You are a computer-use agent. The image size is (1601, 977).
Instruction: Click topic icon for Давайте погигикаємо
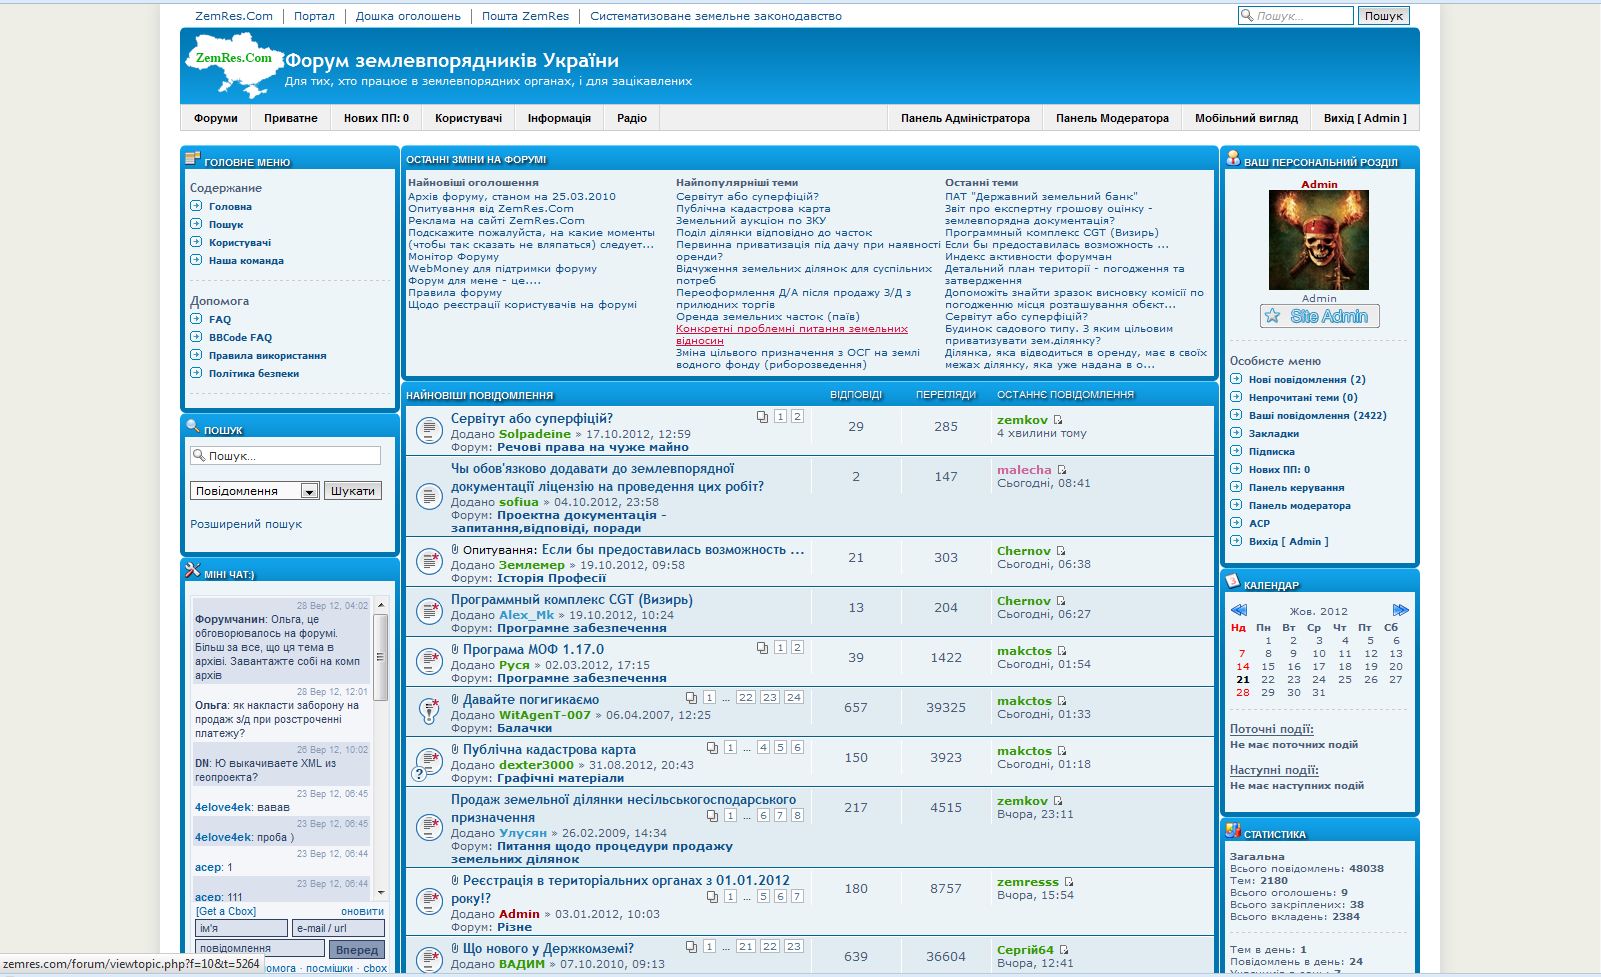(x=429, y=710)
